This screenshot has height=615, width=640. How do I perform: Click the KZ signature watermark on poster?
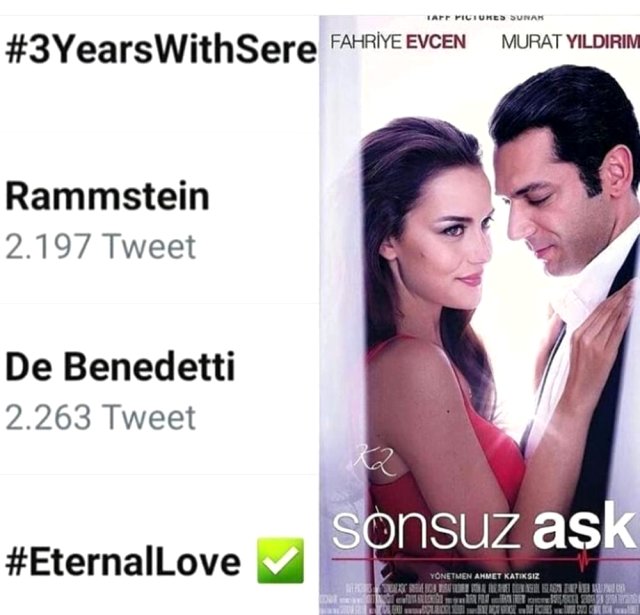tap(376, 460)
